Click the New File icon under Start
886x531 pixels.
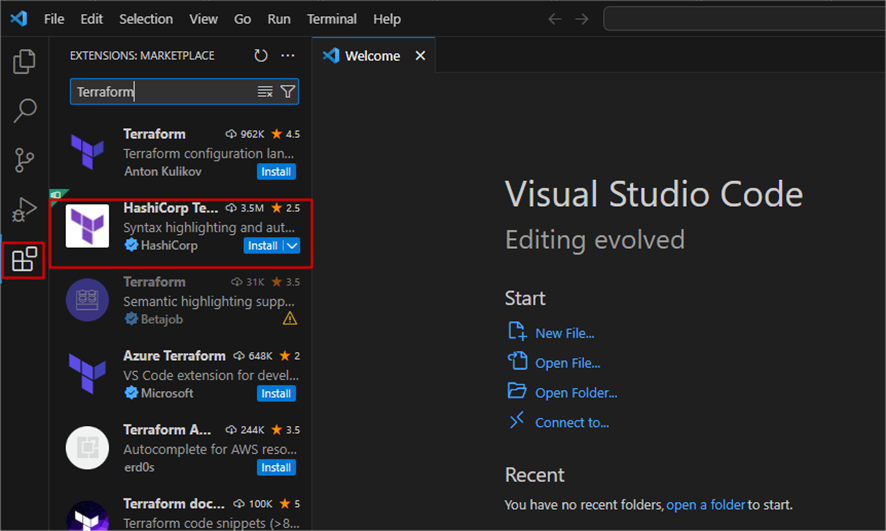[x=517, y=331]
